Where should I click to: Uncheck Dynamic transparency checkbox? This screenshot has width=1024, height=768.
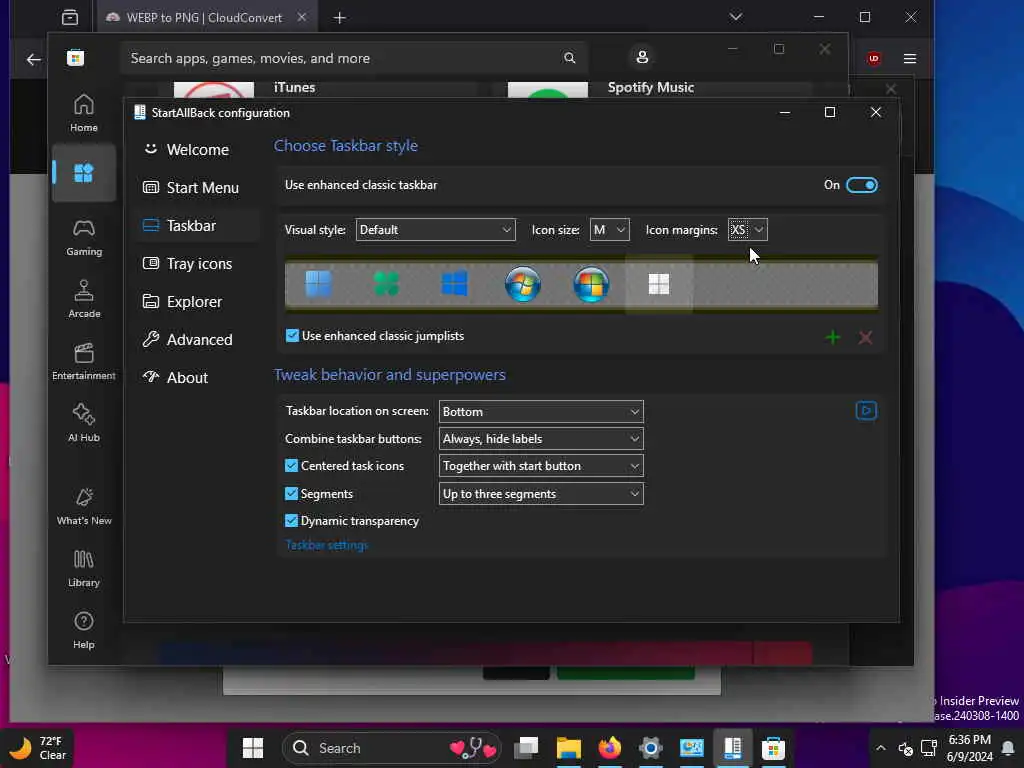tap(291, 520)
